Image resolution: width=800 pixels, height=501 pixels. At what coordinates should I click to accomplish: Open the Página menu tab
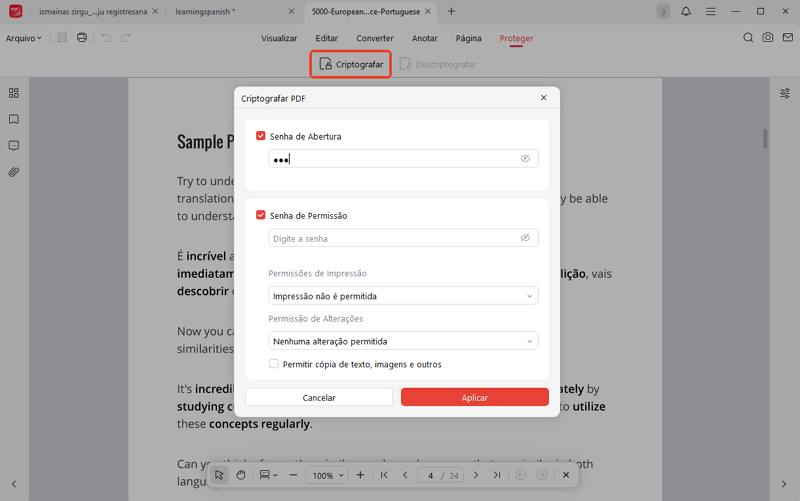pos(468,38)
